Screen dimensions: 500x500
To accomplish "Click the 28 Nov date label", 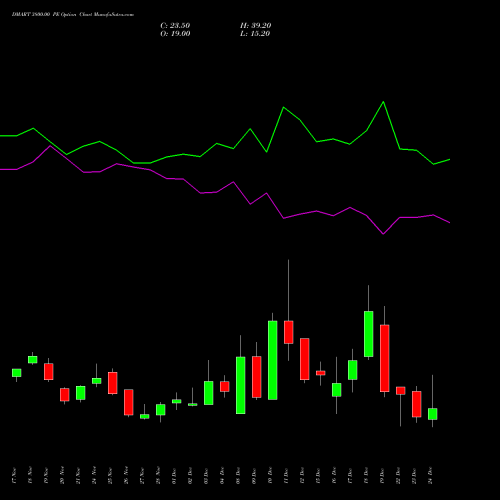I will 158,476.
